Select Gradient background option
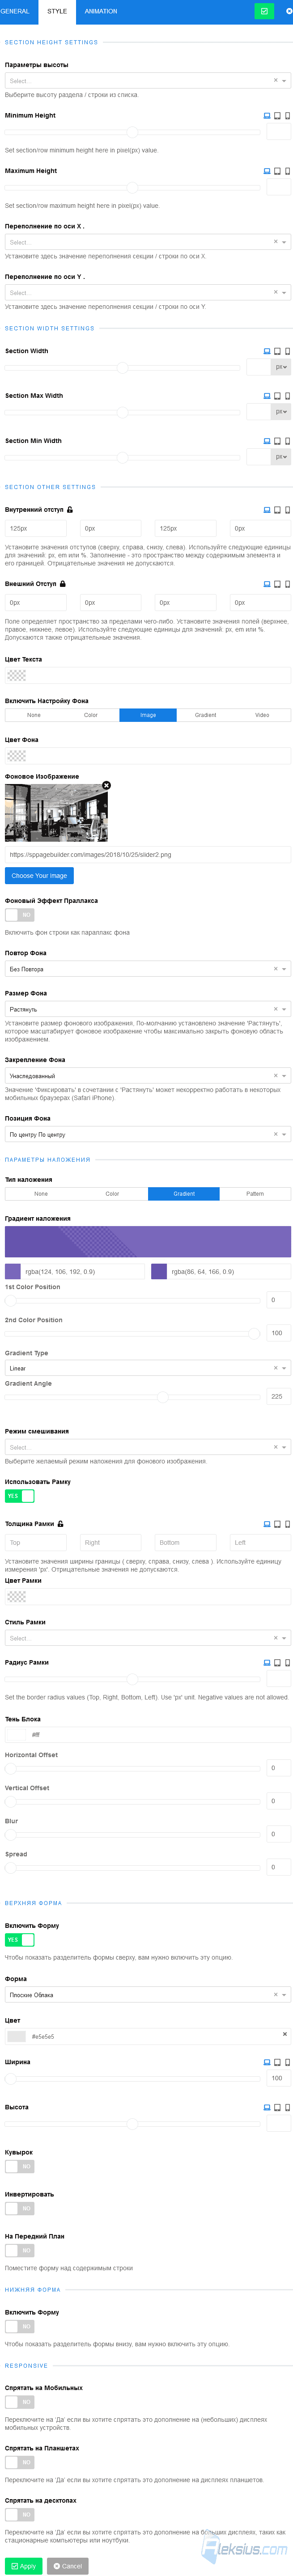293x2576 pixels. 205,715
